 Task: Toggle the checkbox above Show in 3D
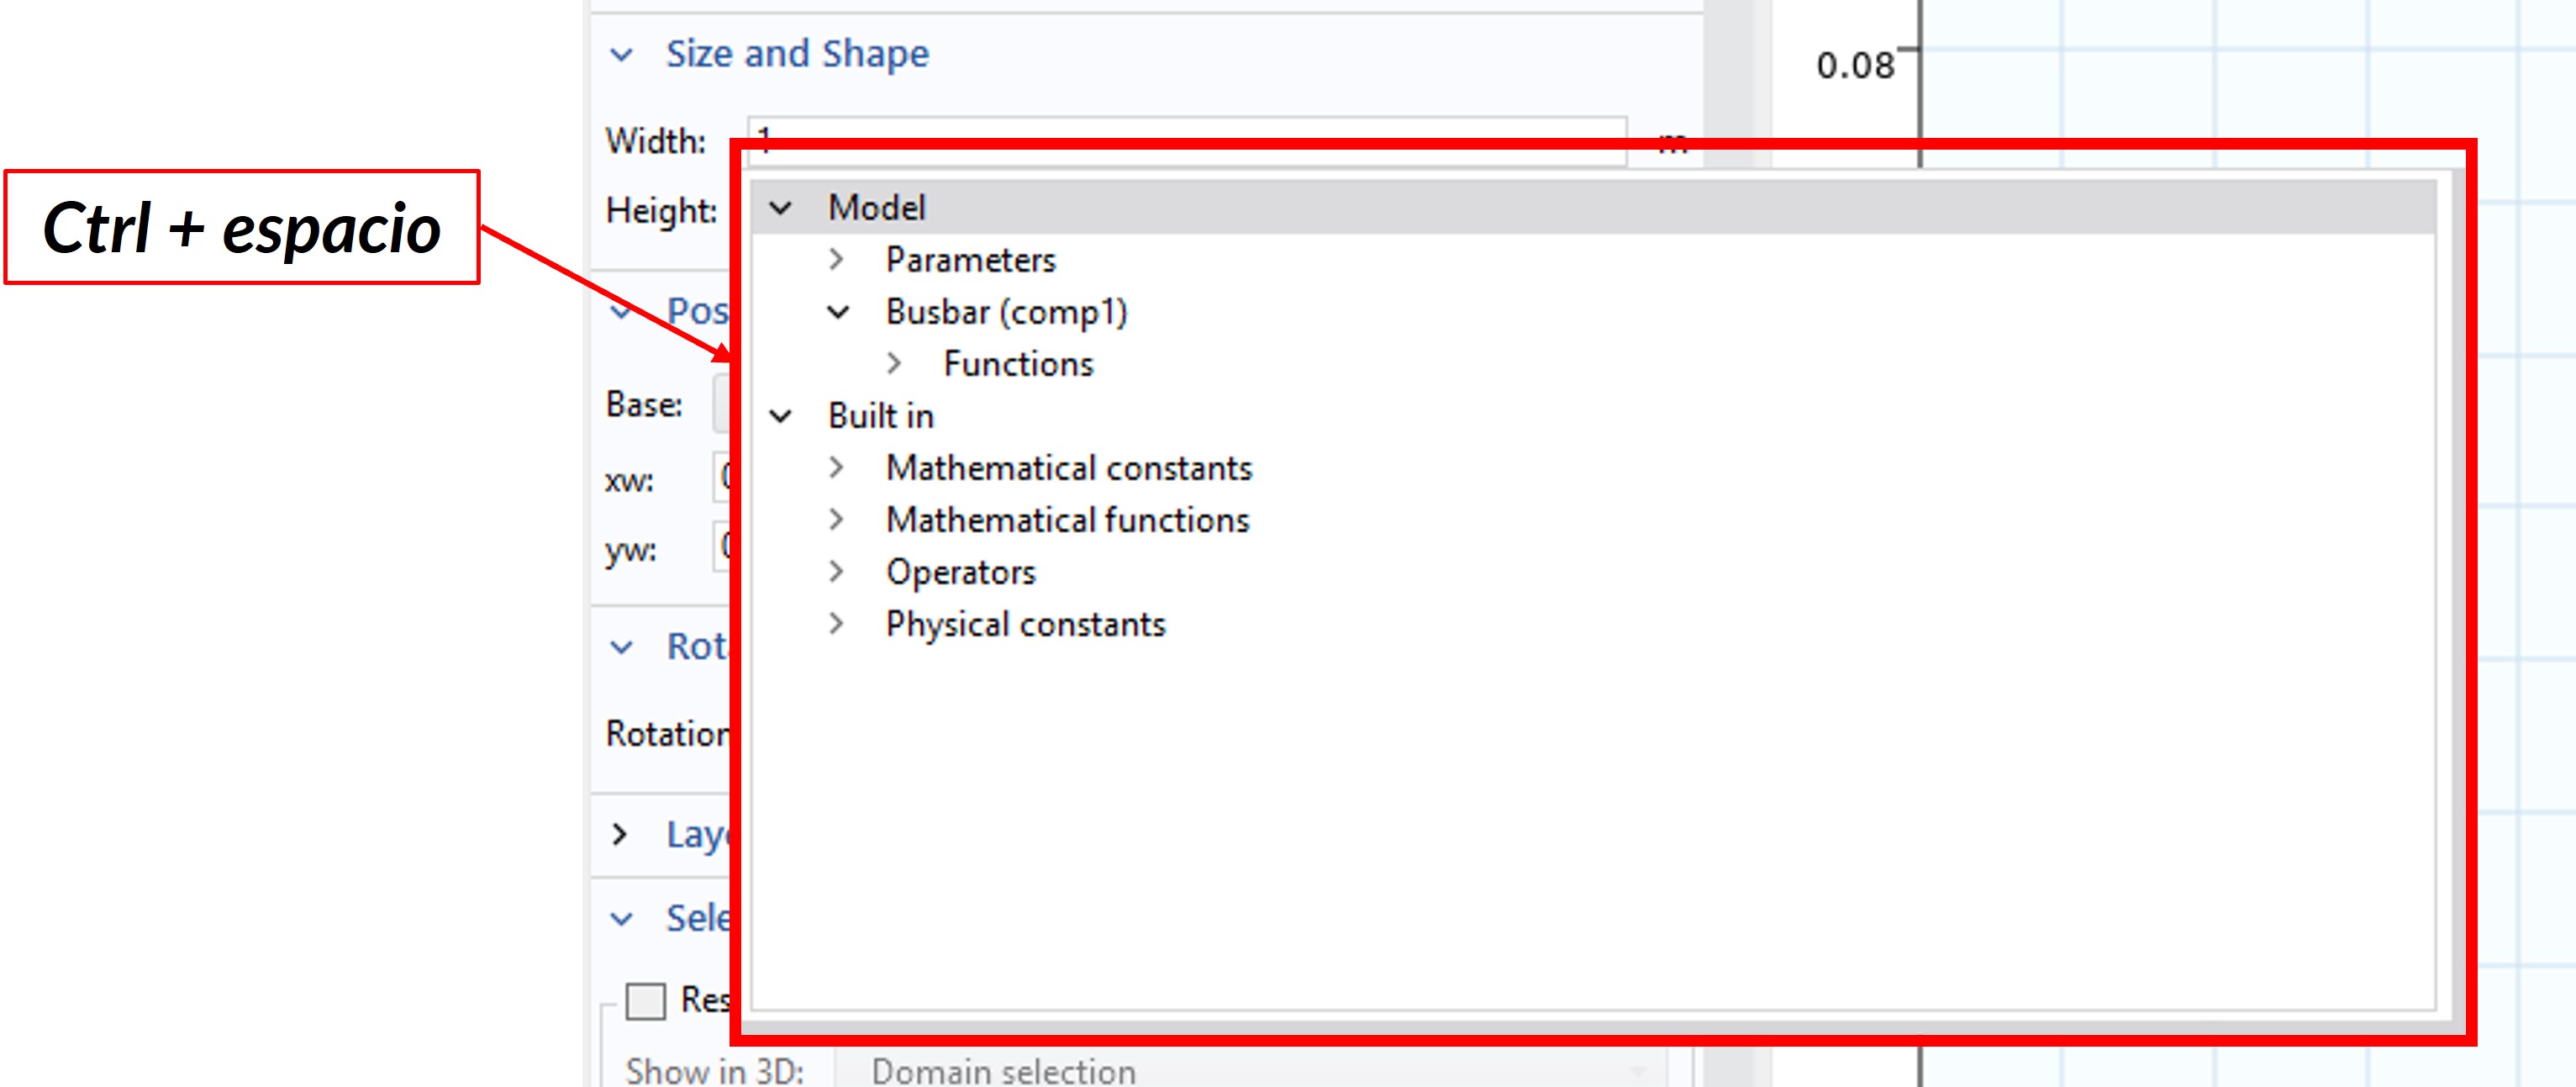tap(645, 1000)
